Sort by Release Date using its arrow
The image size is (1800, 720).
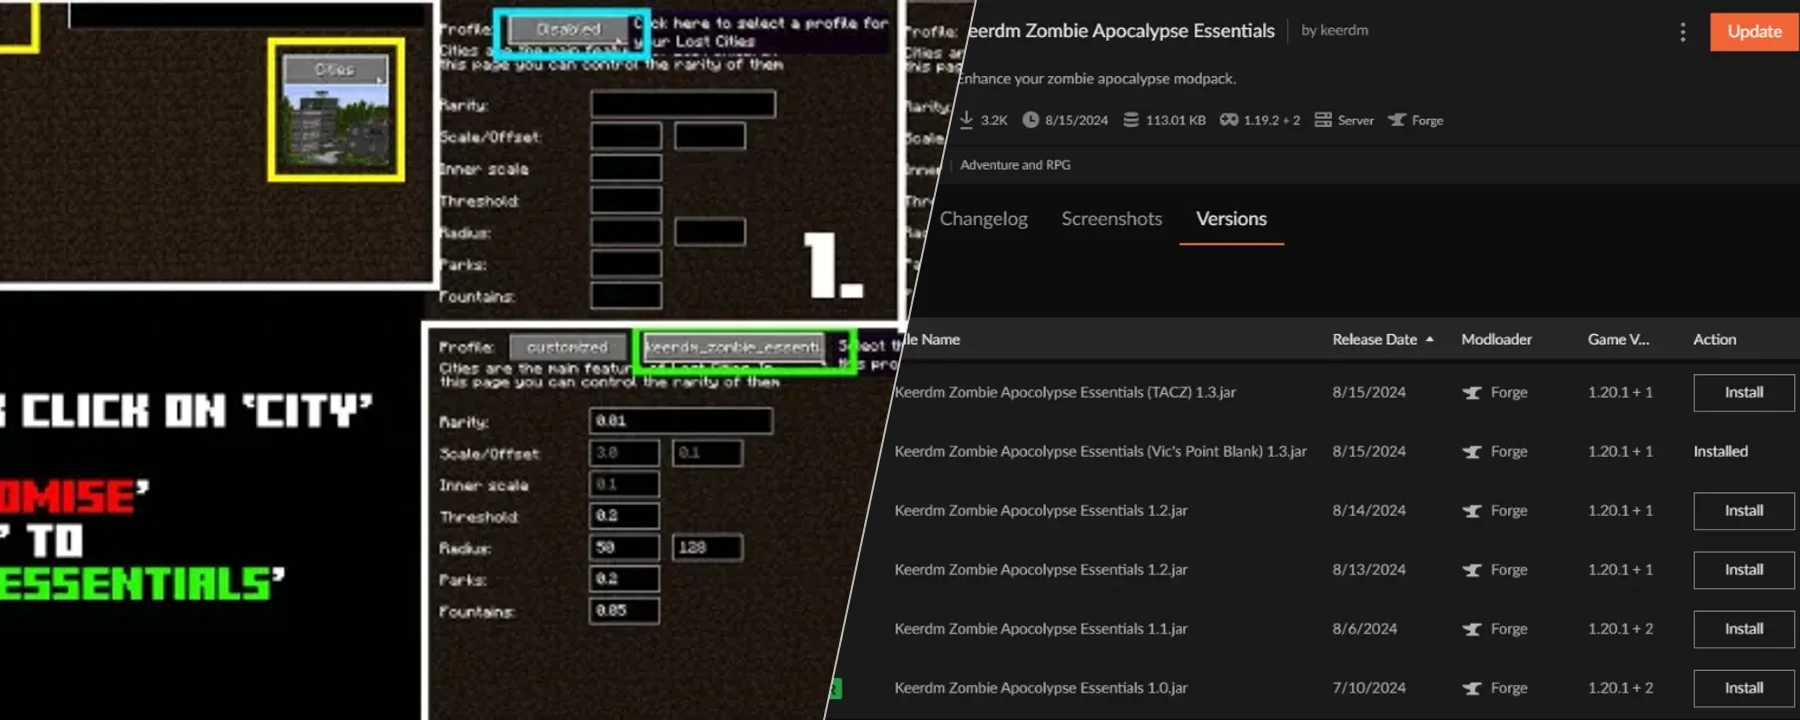point(1429,340)
